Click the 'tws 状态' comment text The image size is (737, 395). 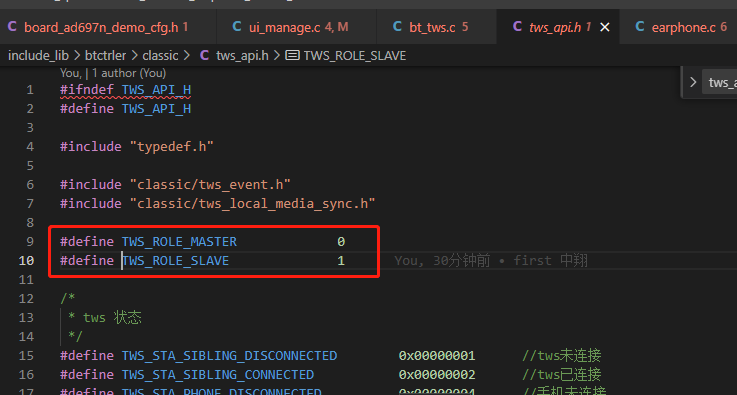coord(112,318)
